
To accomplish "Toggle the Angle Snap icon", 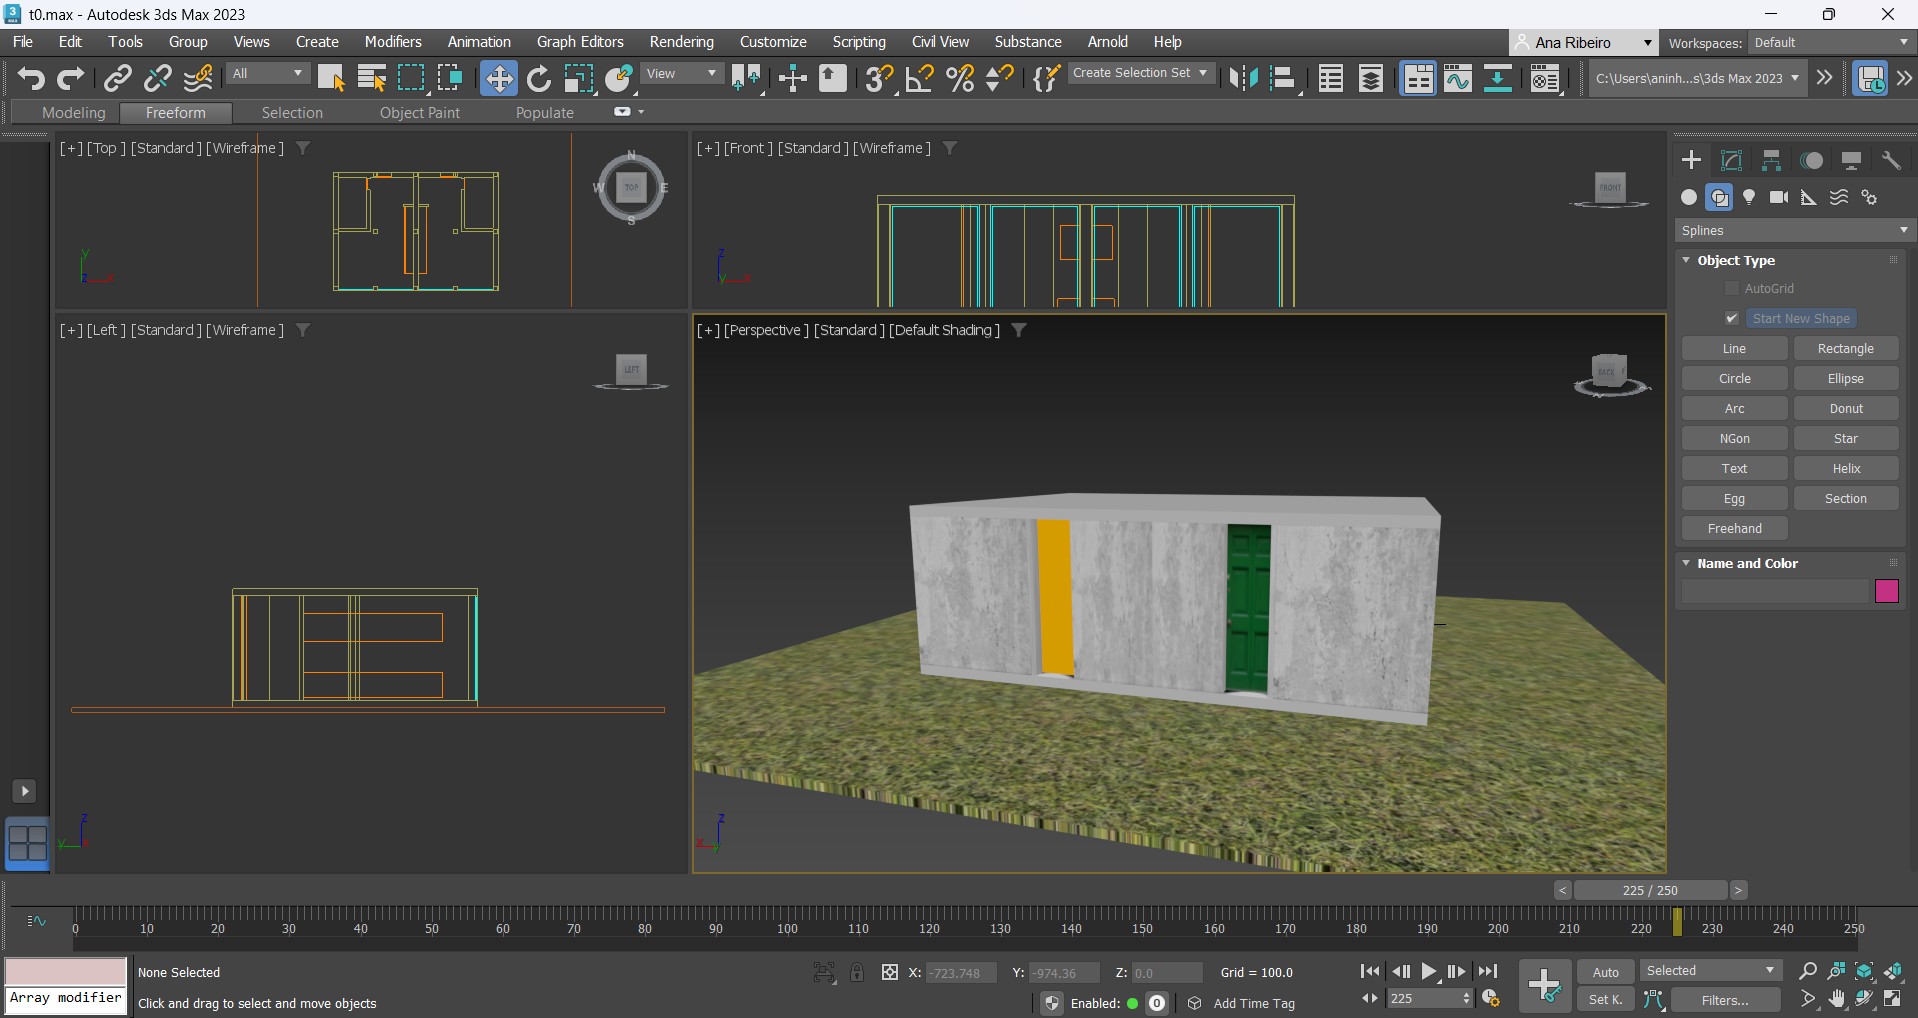I will (919, 78).
